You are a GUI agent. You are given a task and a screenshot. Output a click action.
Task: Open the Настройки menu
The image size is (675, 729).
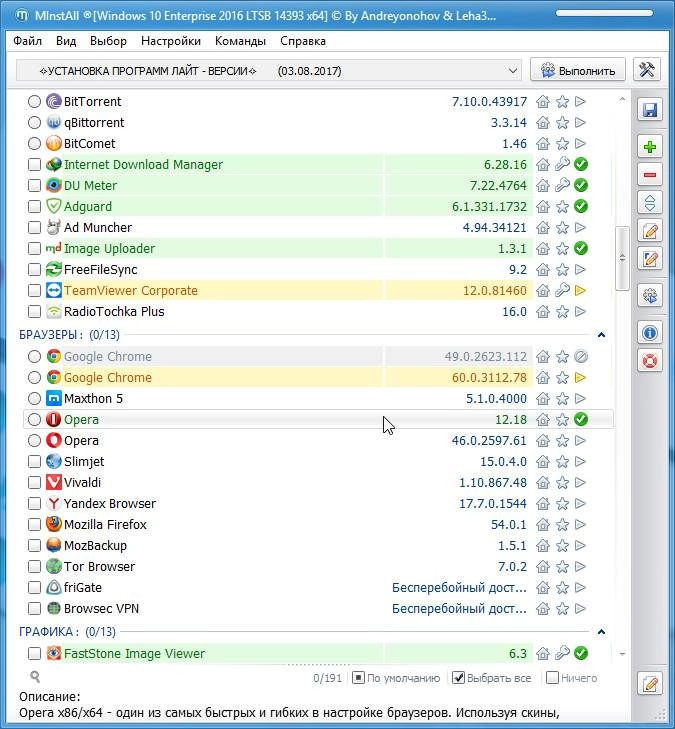171,41
